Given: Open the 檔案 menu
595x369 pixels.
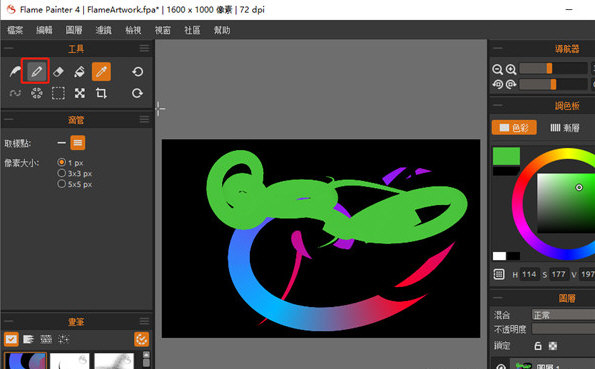Looking at the screenshot, I should [x=15, y=30].
